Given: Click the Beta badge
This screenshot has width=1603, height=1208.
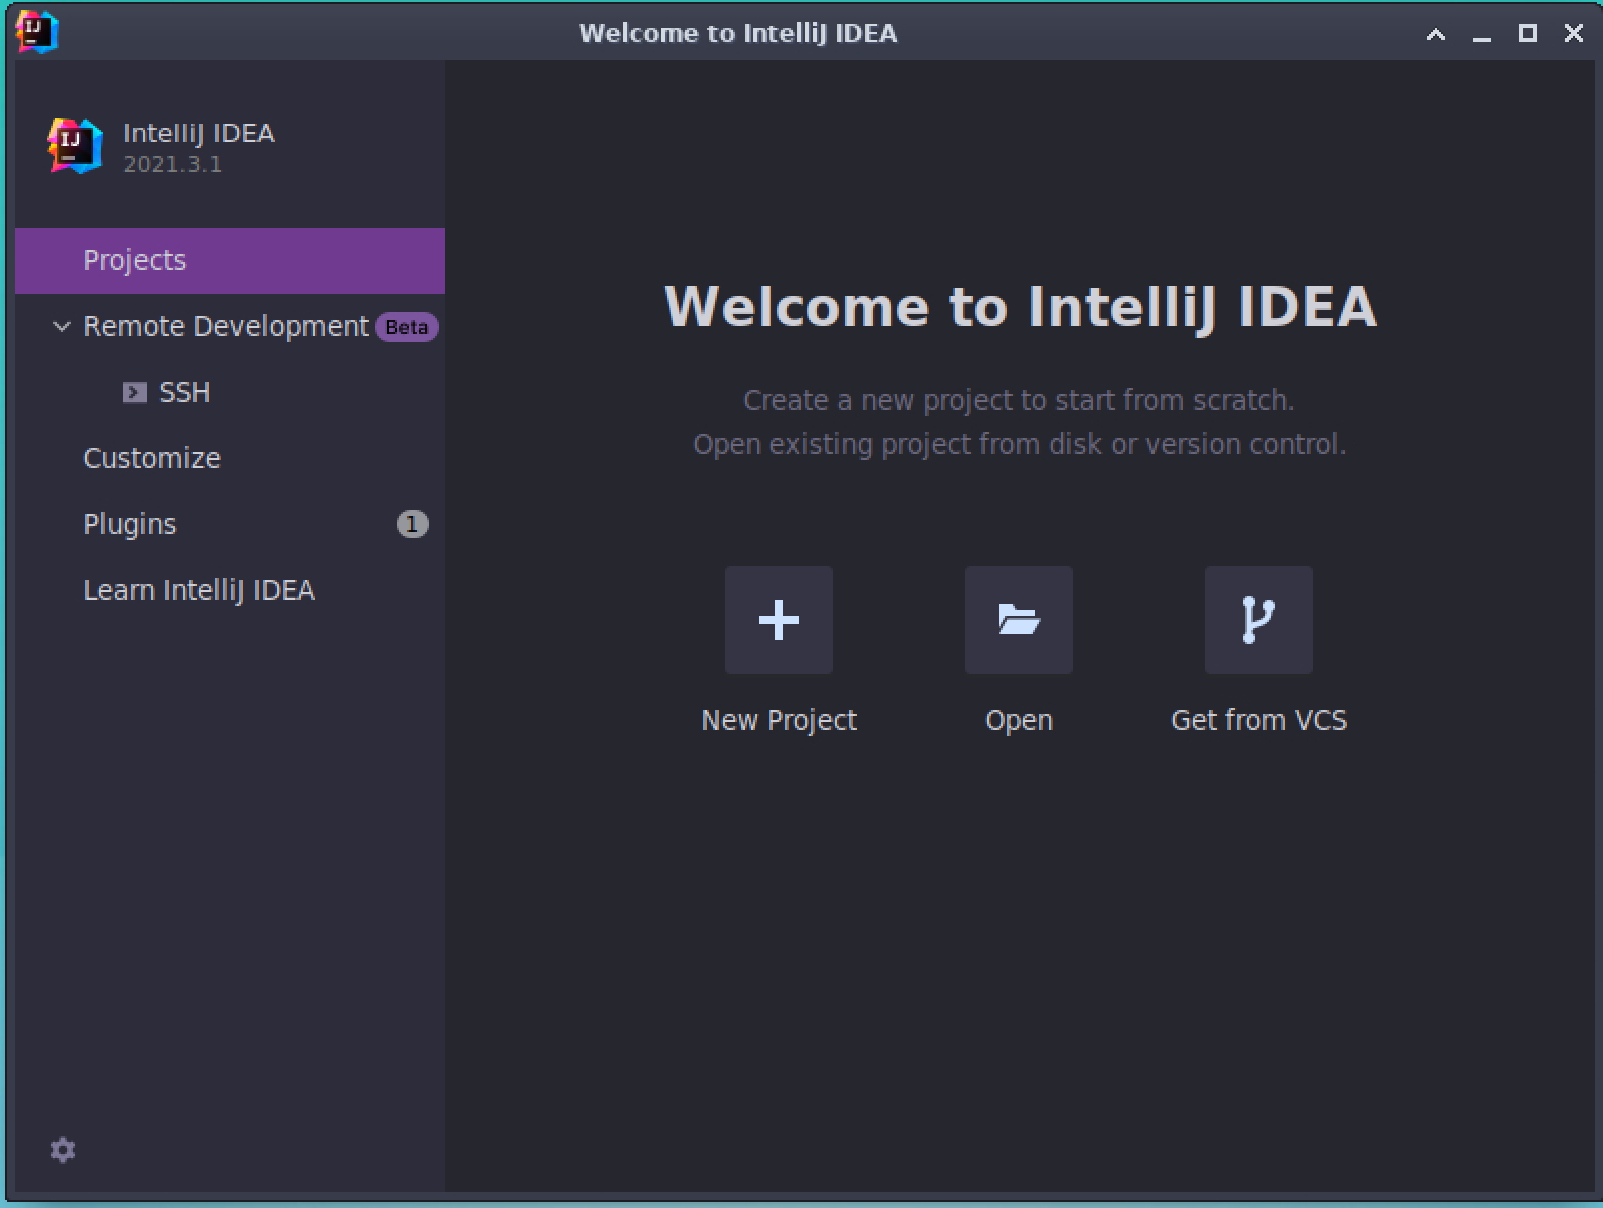Looking at the screenshot, I should click(x=407, y=327).
